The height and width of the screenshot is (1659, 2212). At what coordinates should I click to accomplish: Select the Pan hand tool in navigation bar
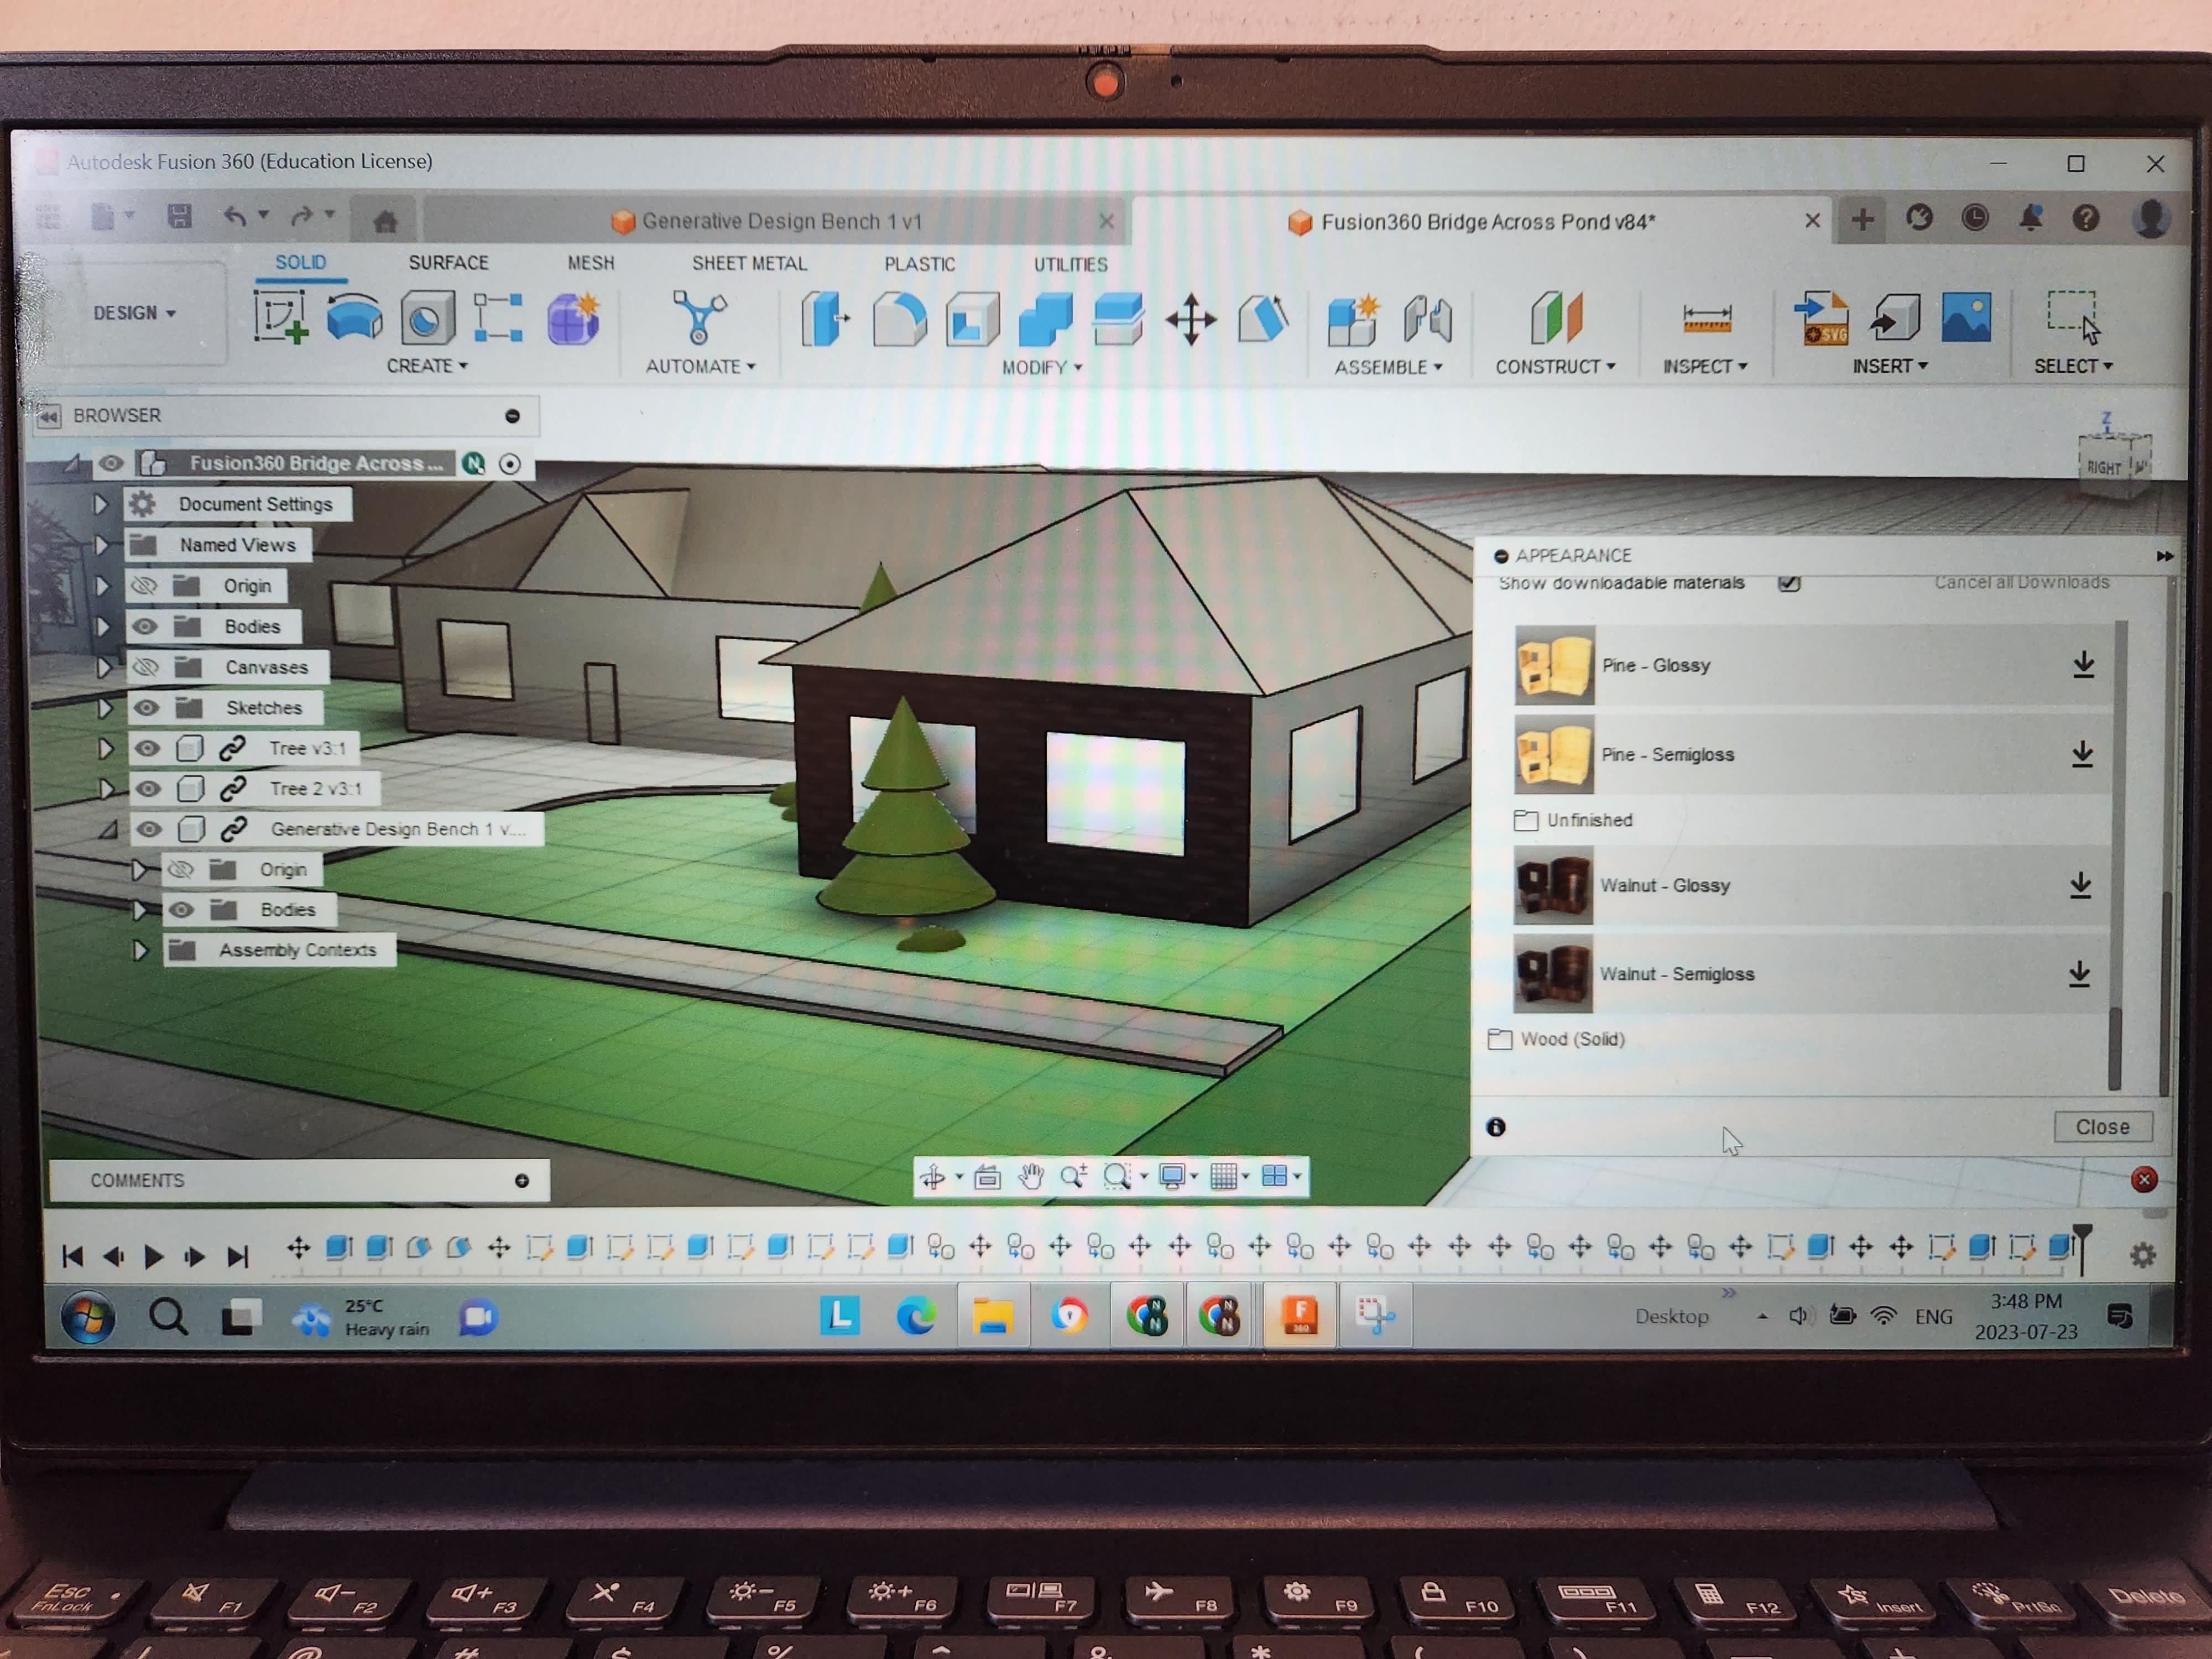pos(1030,1177)
